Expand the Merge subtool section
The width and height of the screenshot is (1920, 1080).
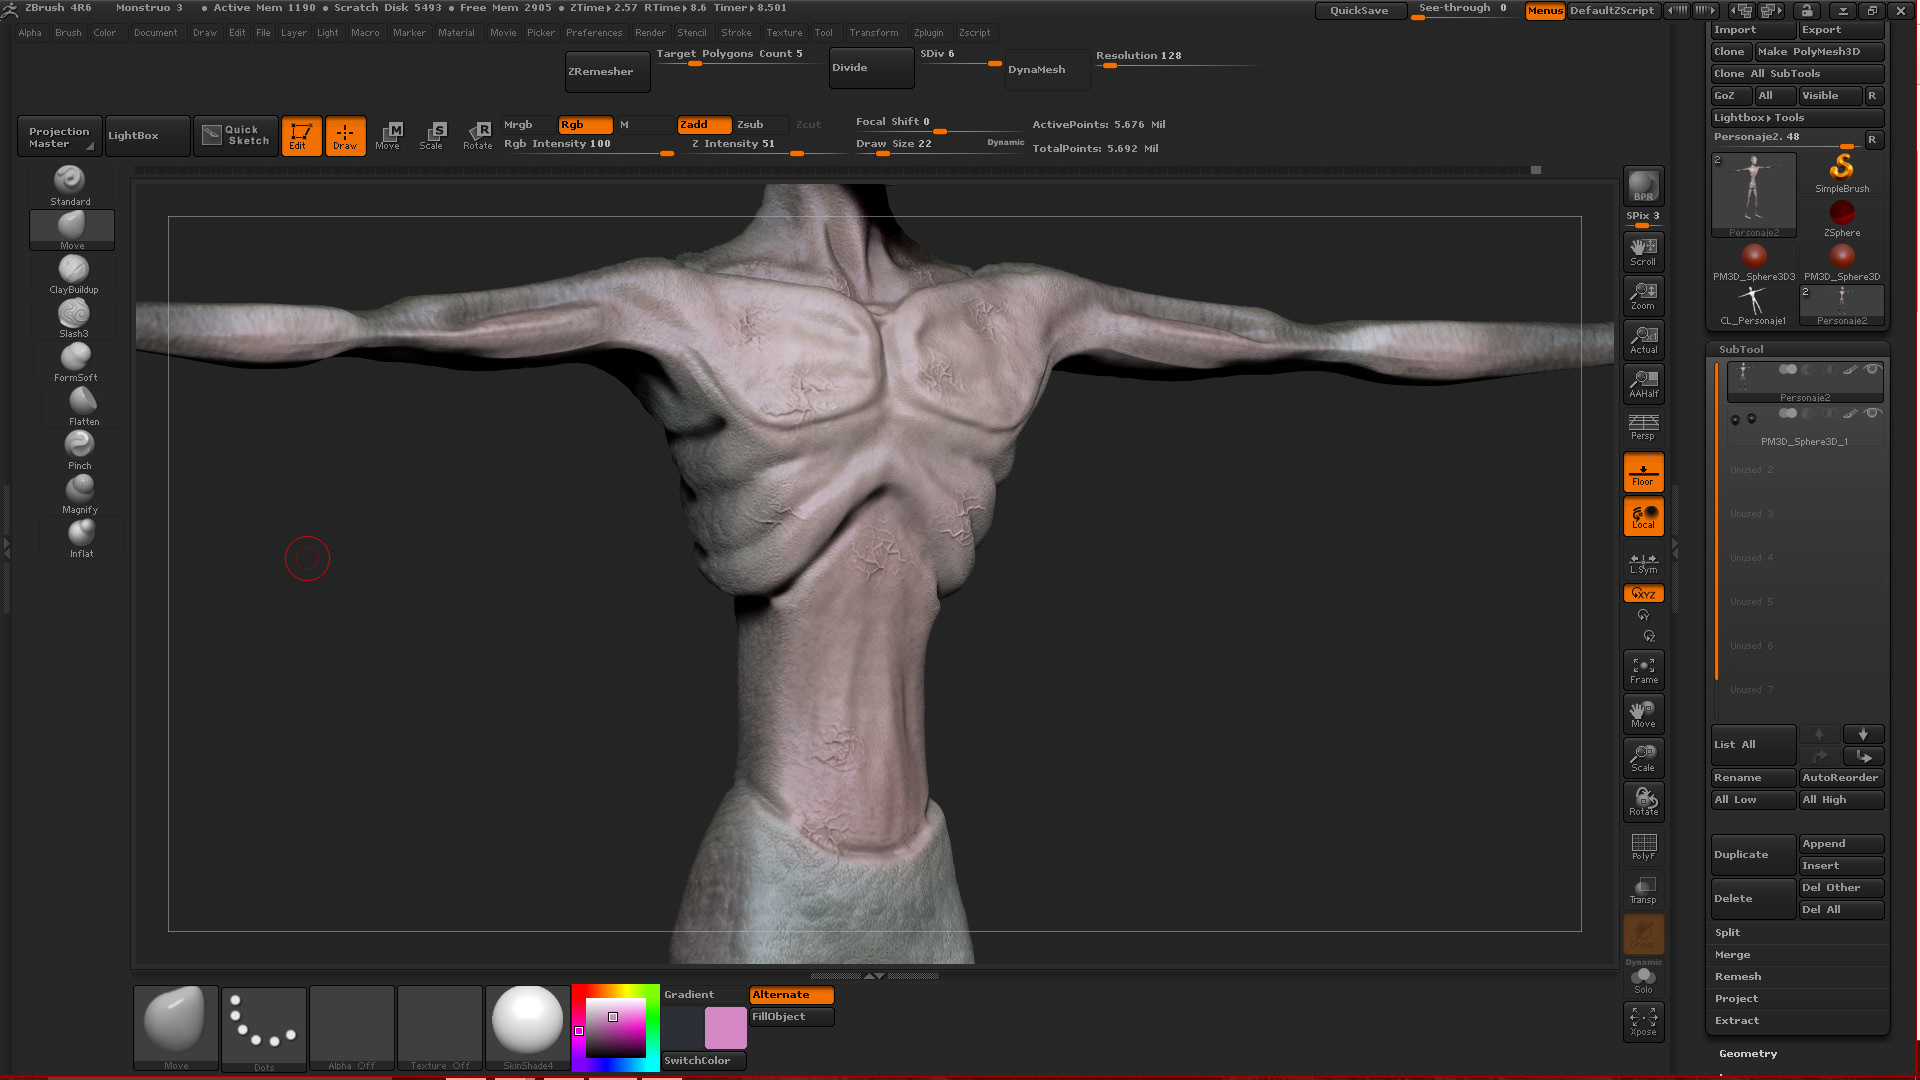1732,955
